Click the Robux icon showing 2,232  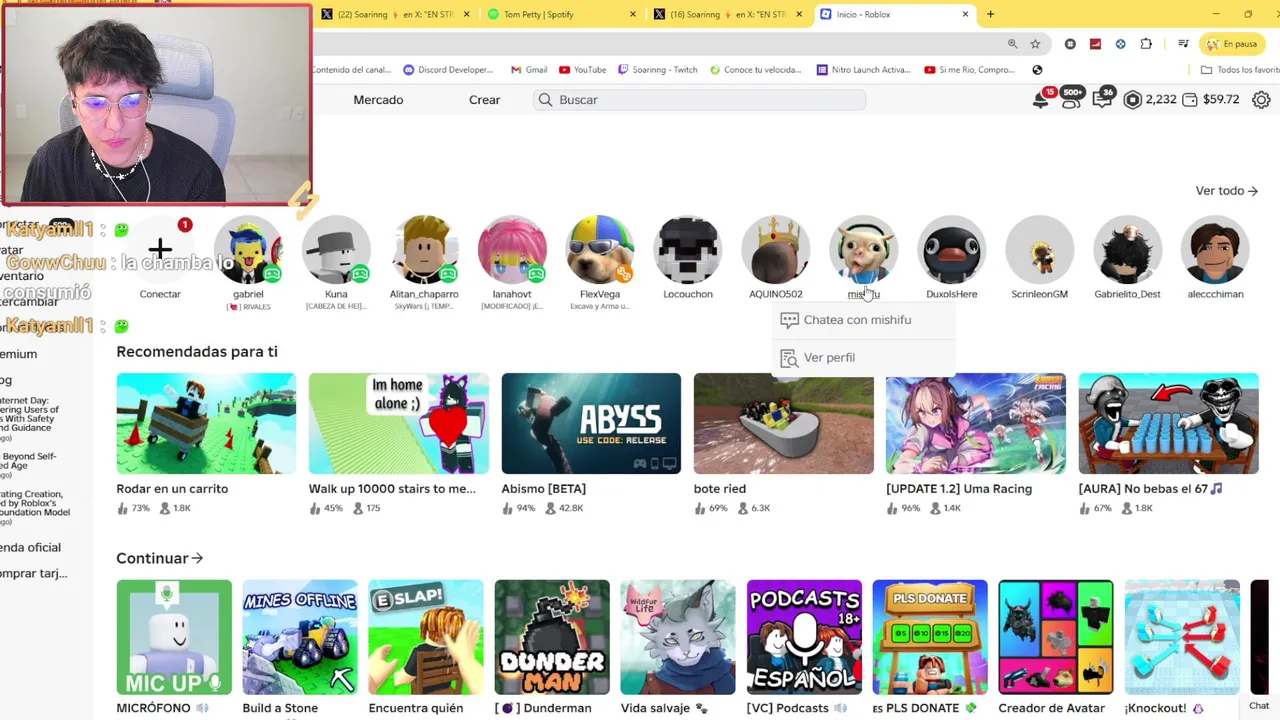tap(1132, 100)
